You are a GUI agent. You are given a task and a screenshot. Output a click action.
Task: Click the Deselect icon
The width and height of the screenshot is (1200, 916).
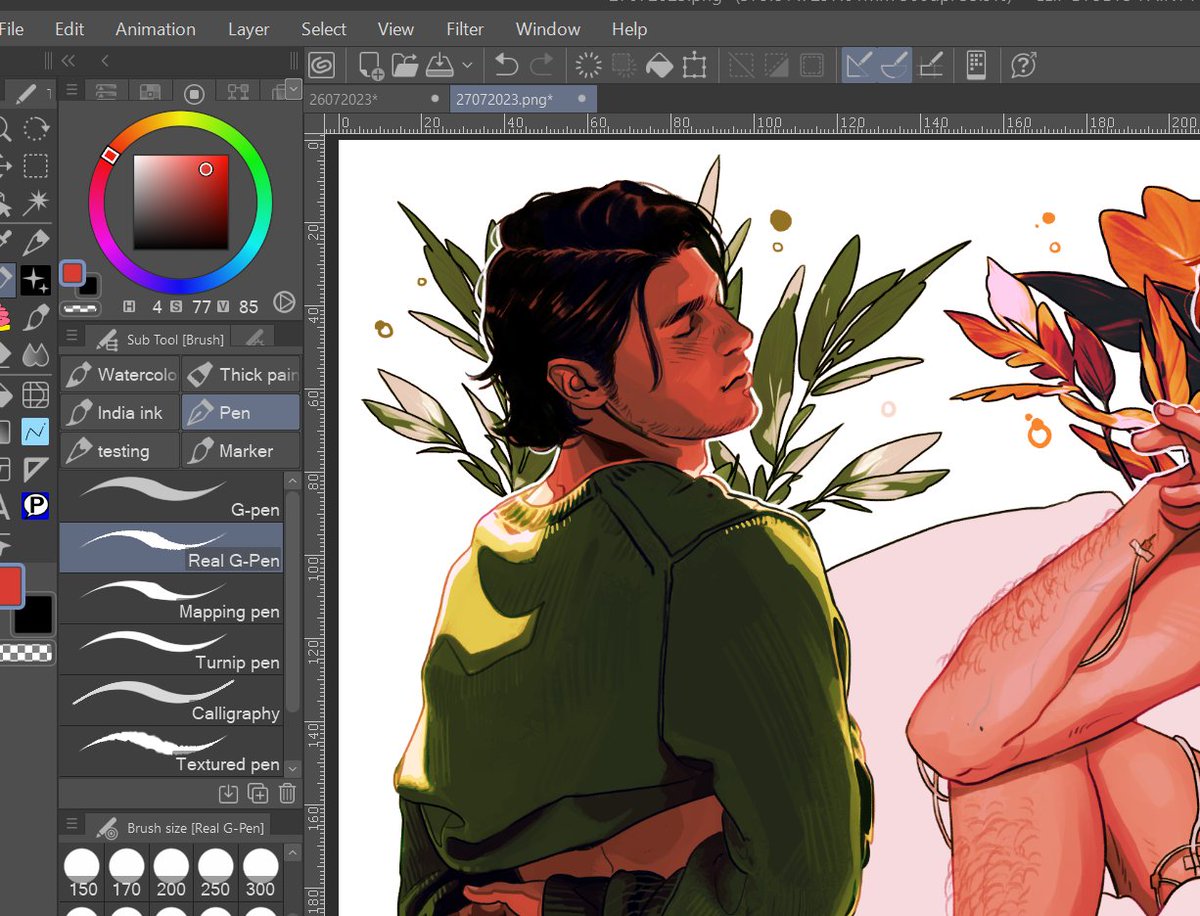coord(741,66)
